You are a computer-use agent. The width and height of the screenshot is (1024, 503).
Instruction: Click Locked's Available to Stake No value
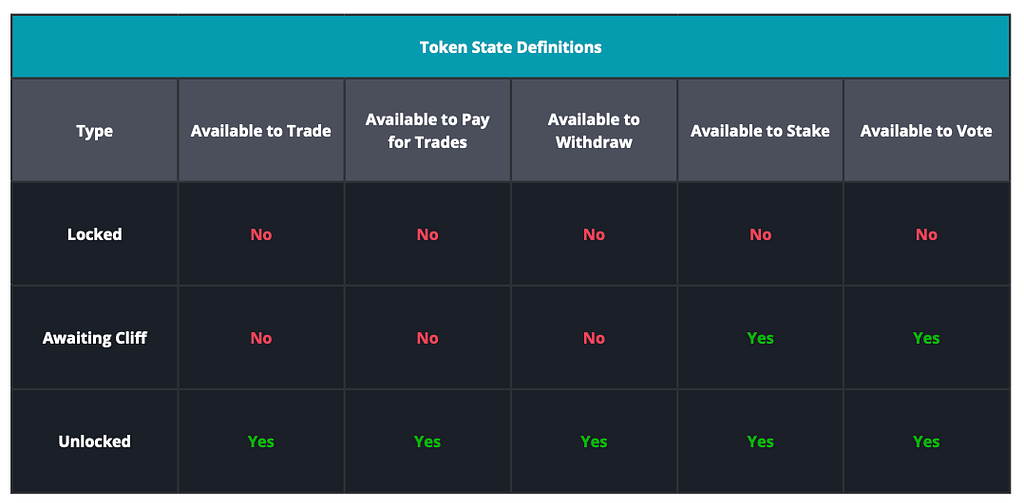click(760, 234)
